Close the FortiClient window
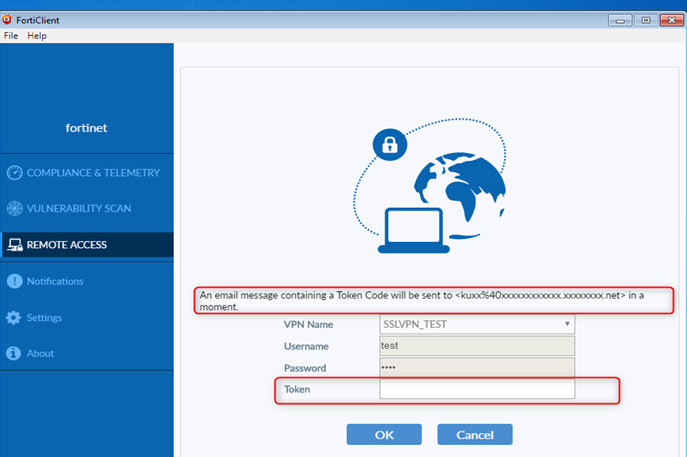Image resolution: width=687 pixels, height=457 pixels. 672,20
